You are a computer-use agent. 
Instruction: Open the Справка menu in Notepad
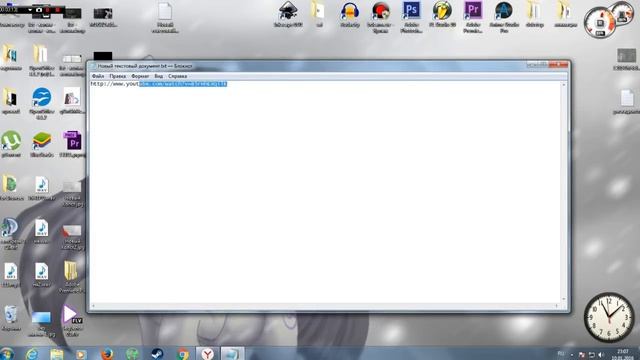tap(178, 76)
